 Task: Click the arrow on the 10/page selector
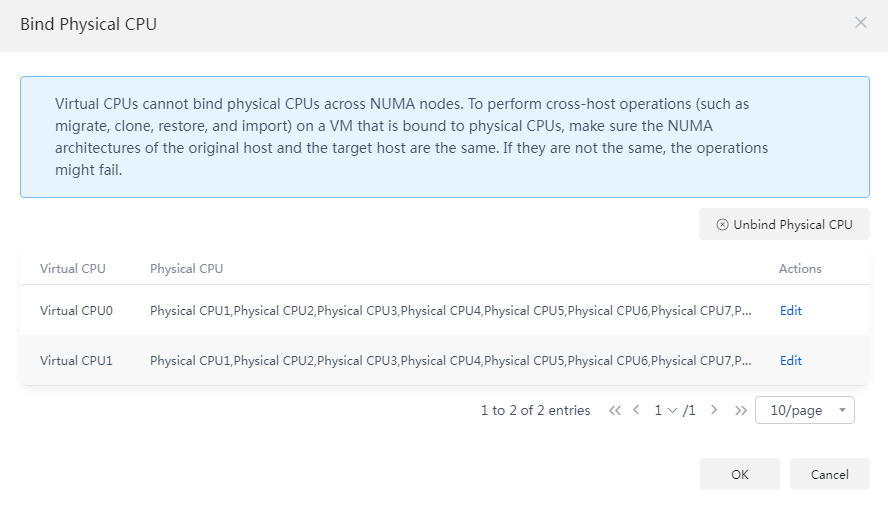pos(842,410)
